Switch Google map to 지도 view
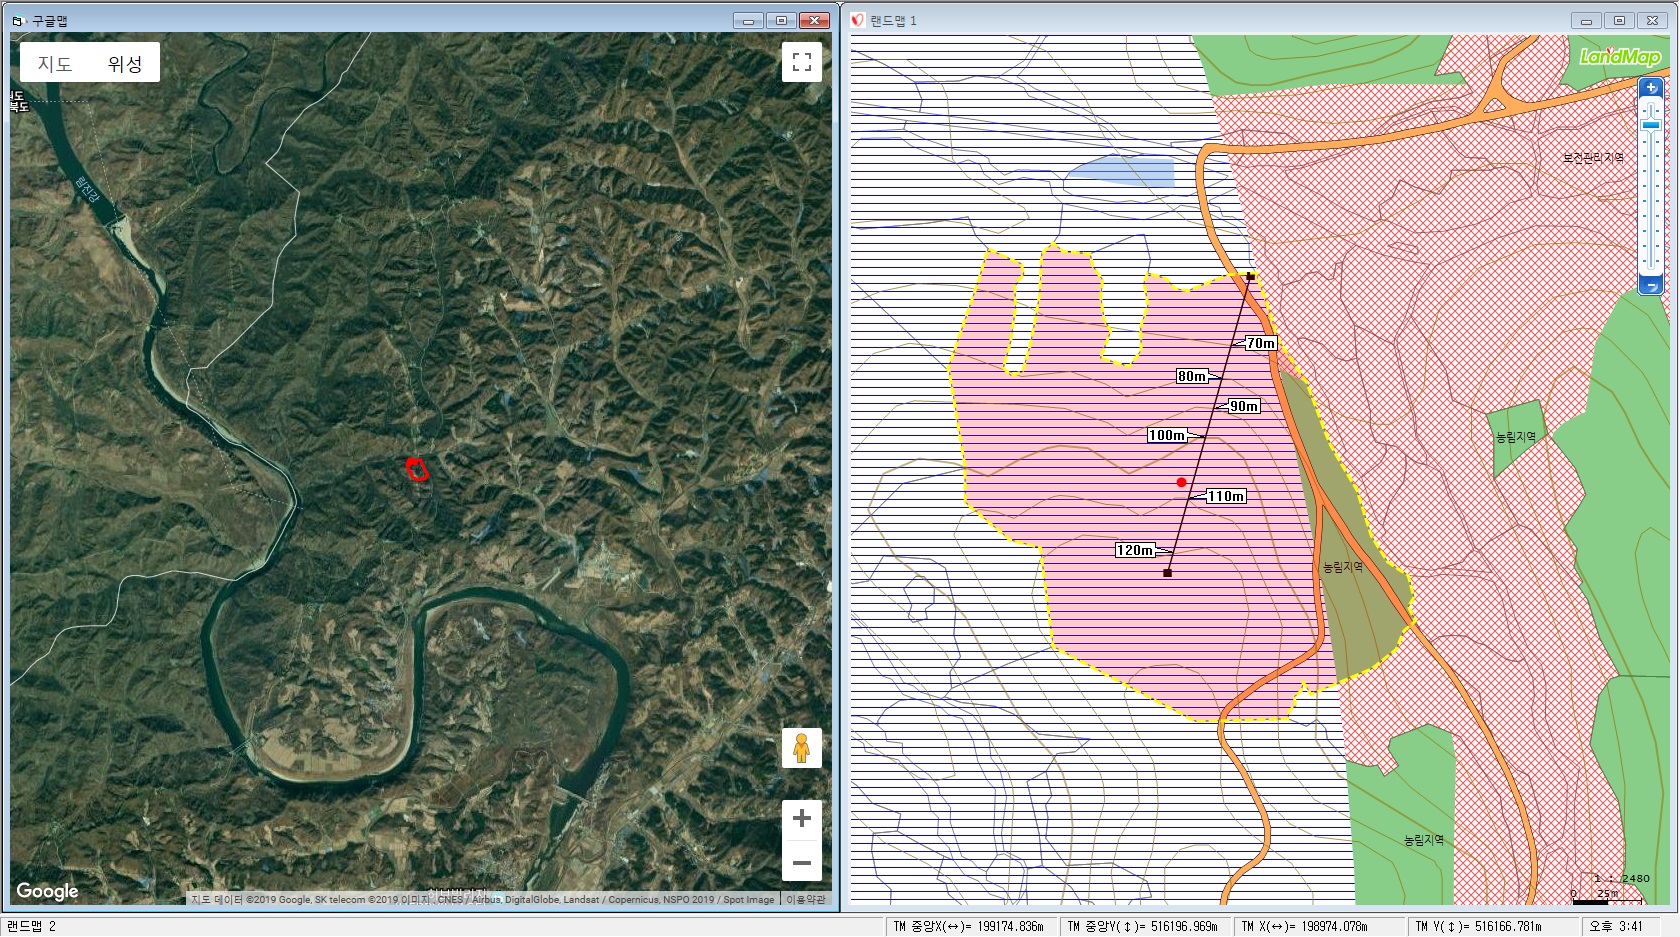This screenshot has height=937, width=1680. coord(55,64)
